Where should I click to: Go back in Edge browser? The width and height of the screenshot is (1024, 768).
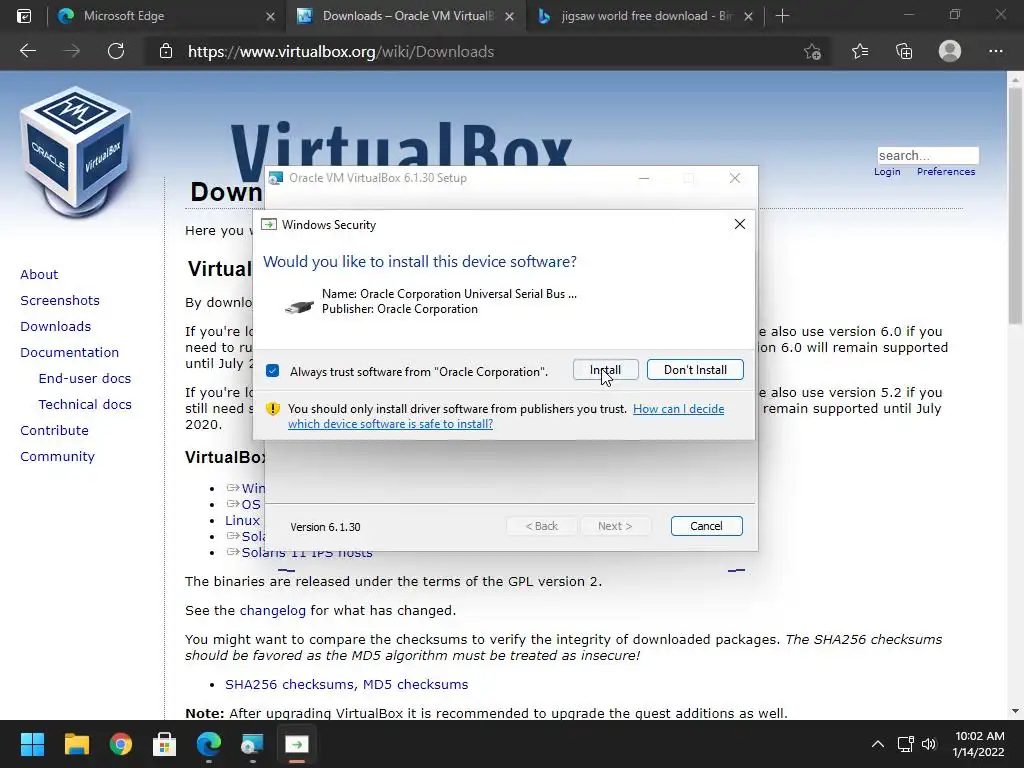point(27,51)
